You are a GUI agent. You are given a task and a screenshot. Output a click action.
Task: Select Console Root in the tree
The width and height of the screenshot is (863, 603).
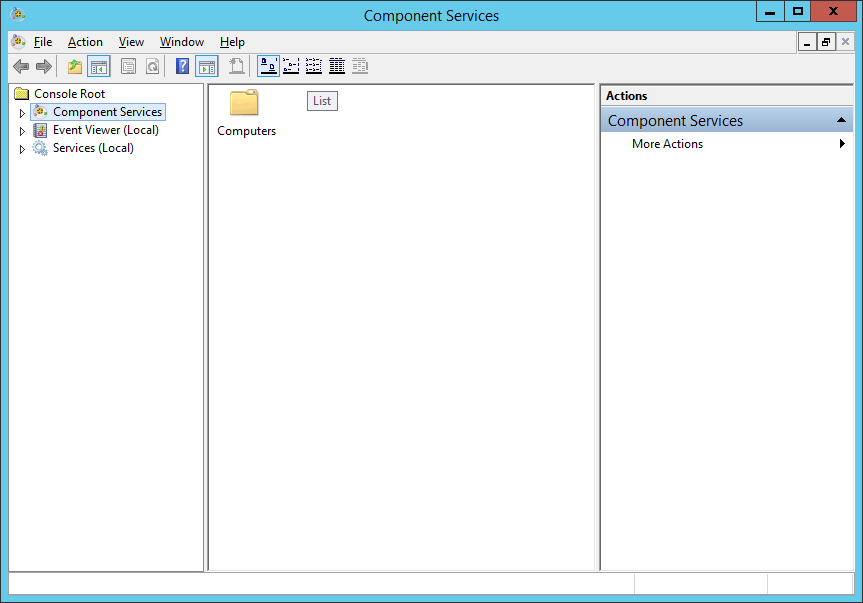pyautogui.click(x=69, y=94)
